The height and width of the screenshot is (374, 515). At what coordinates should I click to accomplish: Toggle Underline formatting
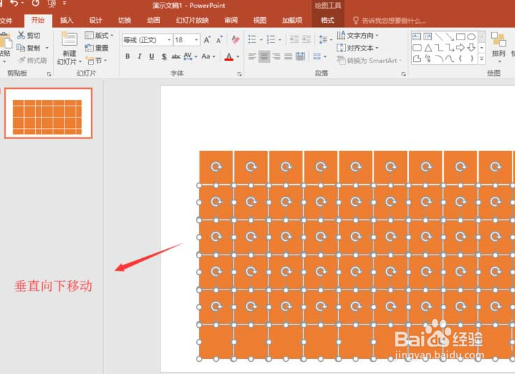tap(152, 56)
